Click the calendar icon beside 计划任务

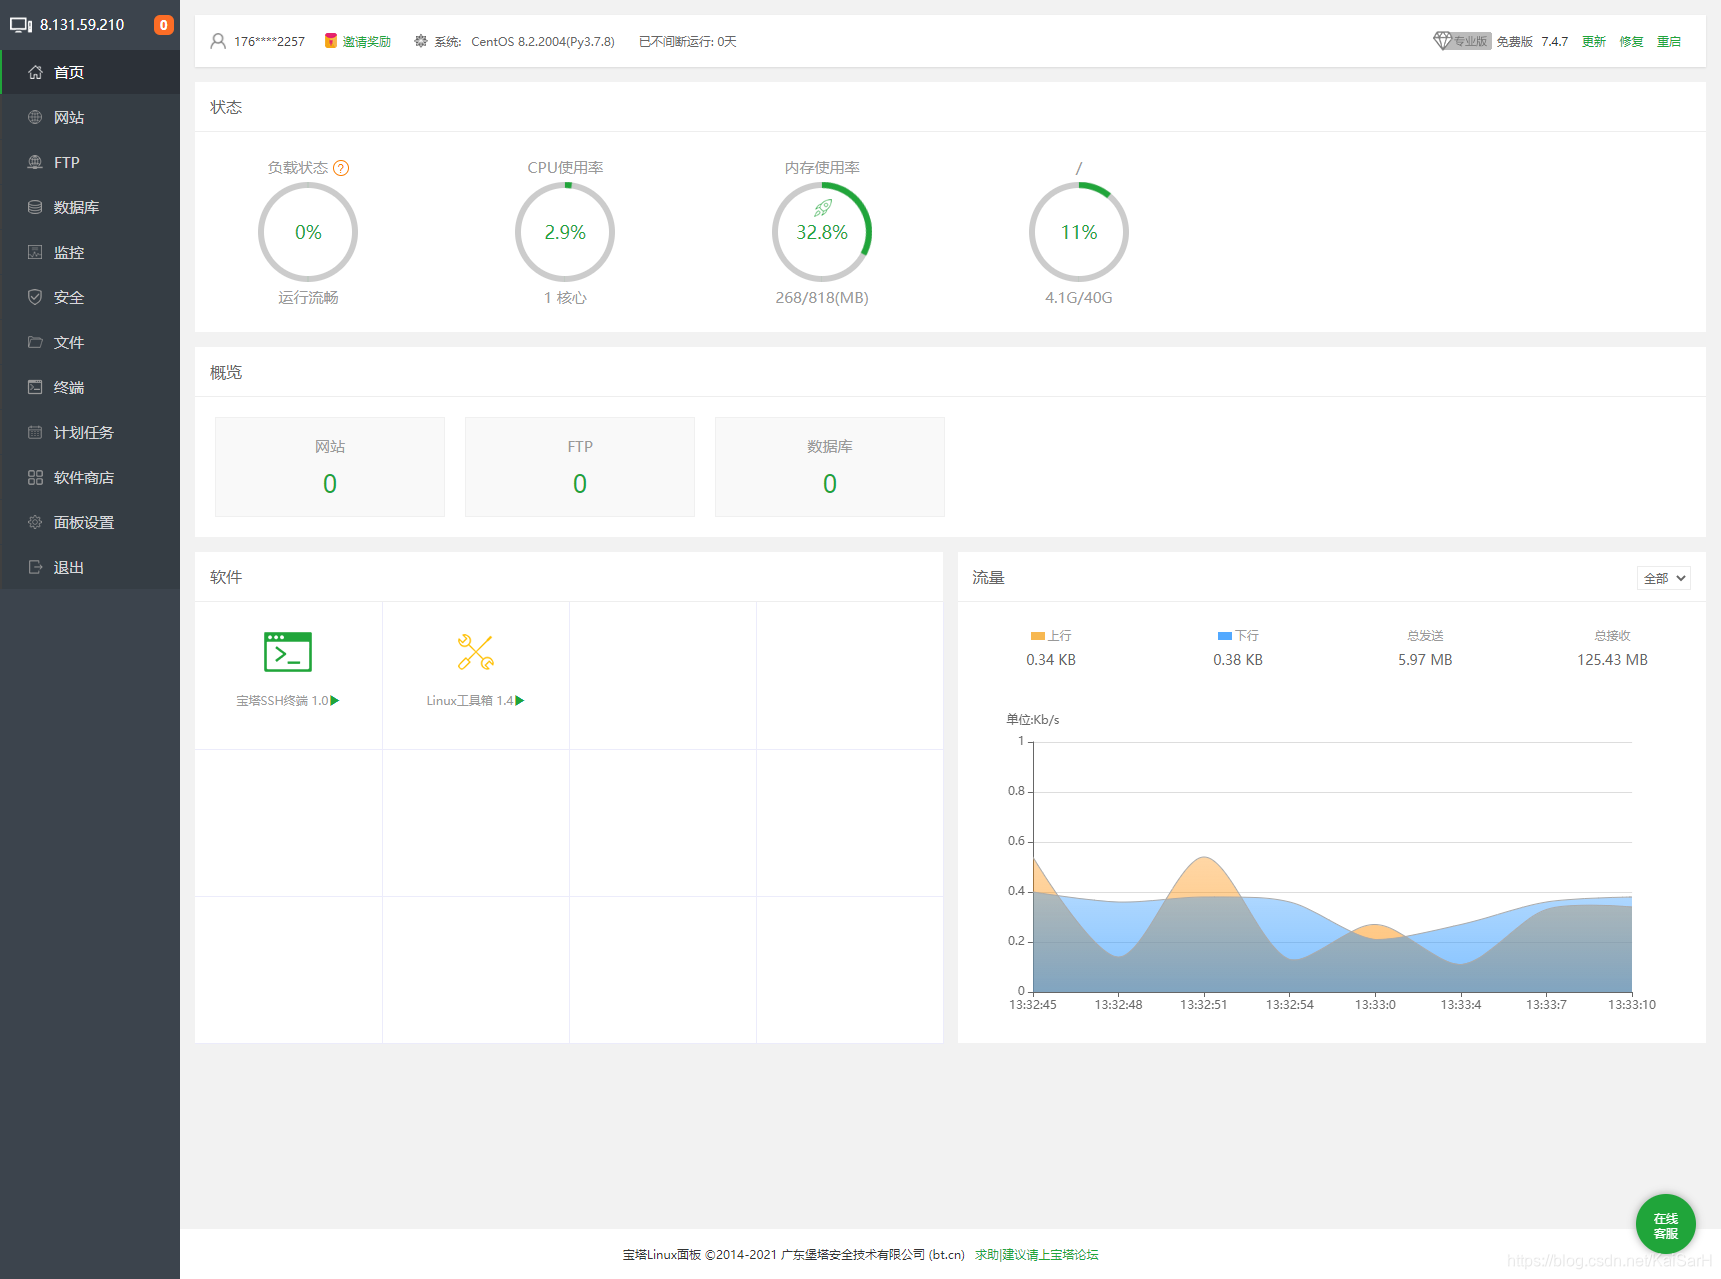35,432
